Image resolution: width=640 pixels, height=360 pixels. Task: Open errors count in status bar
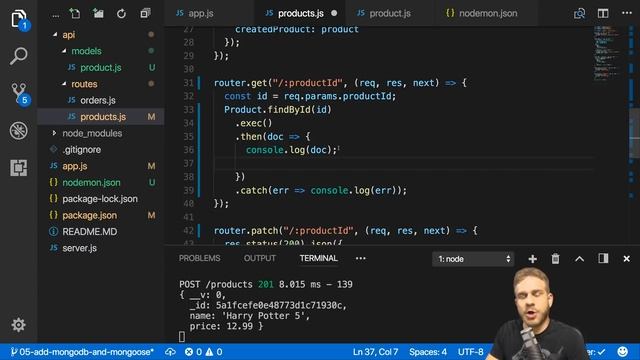[193, 352]
